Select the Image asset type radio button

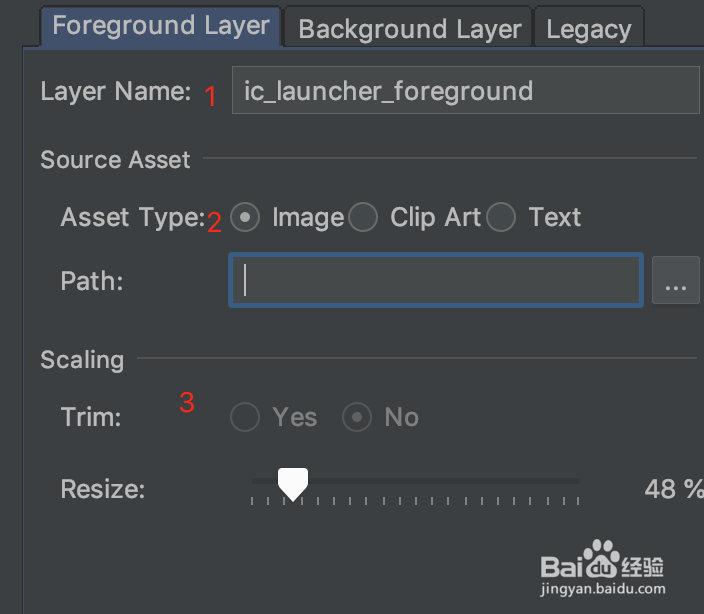[x=245, y=217]
